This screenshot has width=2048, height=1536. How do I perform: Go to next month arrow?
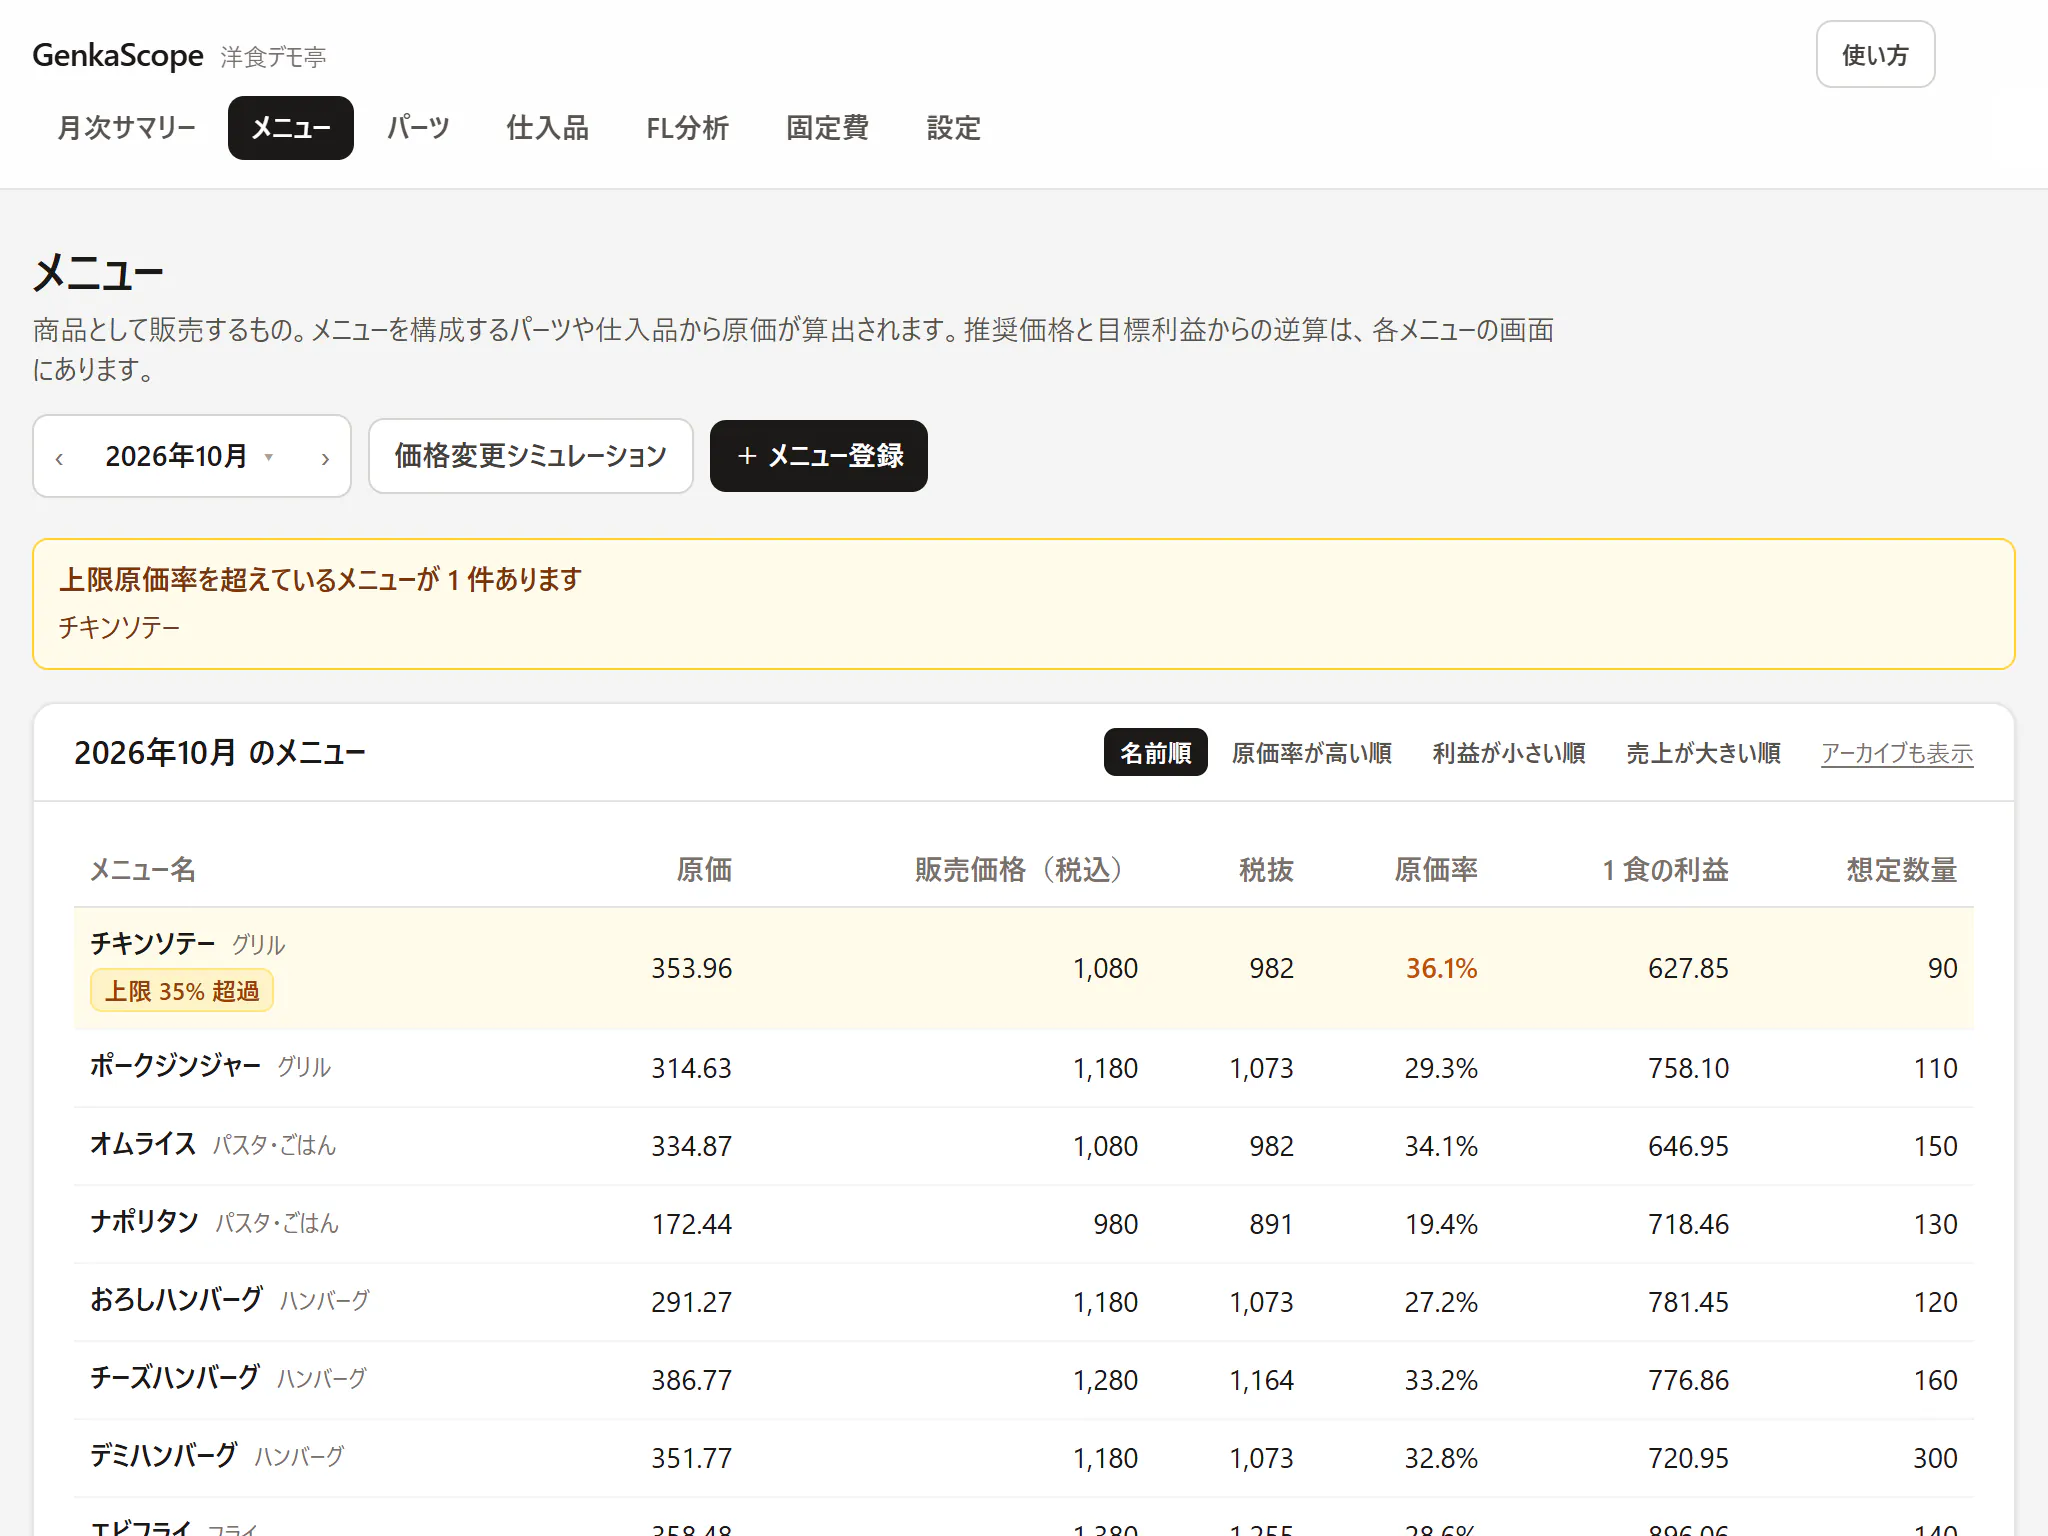coord(325,458)
